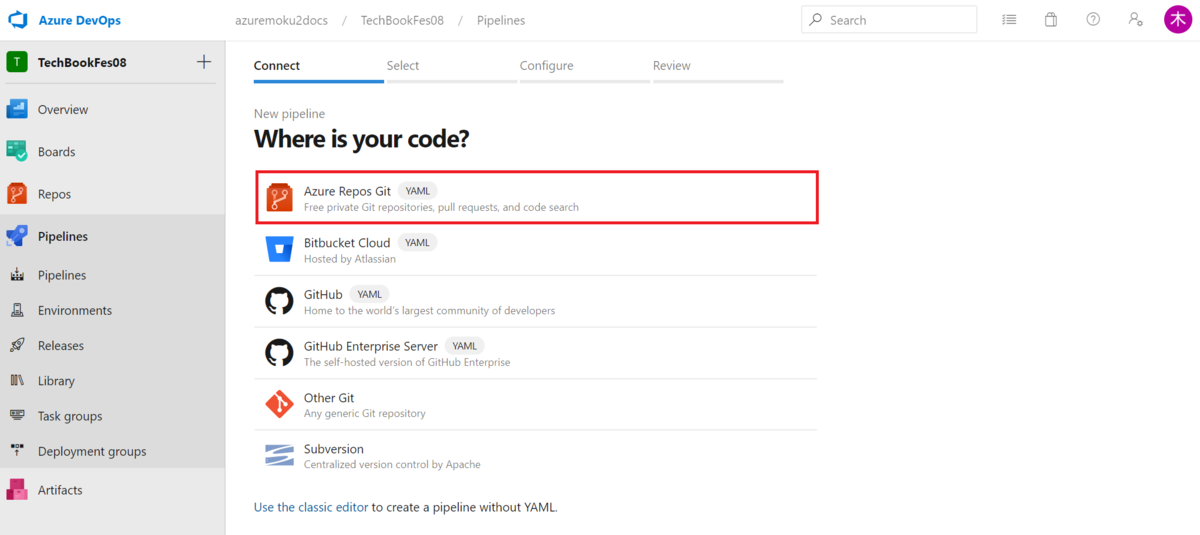Viewport: 1200px width, 535px height.
Task: Click TechBookFes08 breadcrumb link
Action: [402, 20]
